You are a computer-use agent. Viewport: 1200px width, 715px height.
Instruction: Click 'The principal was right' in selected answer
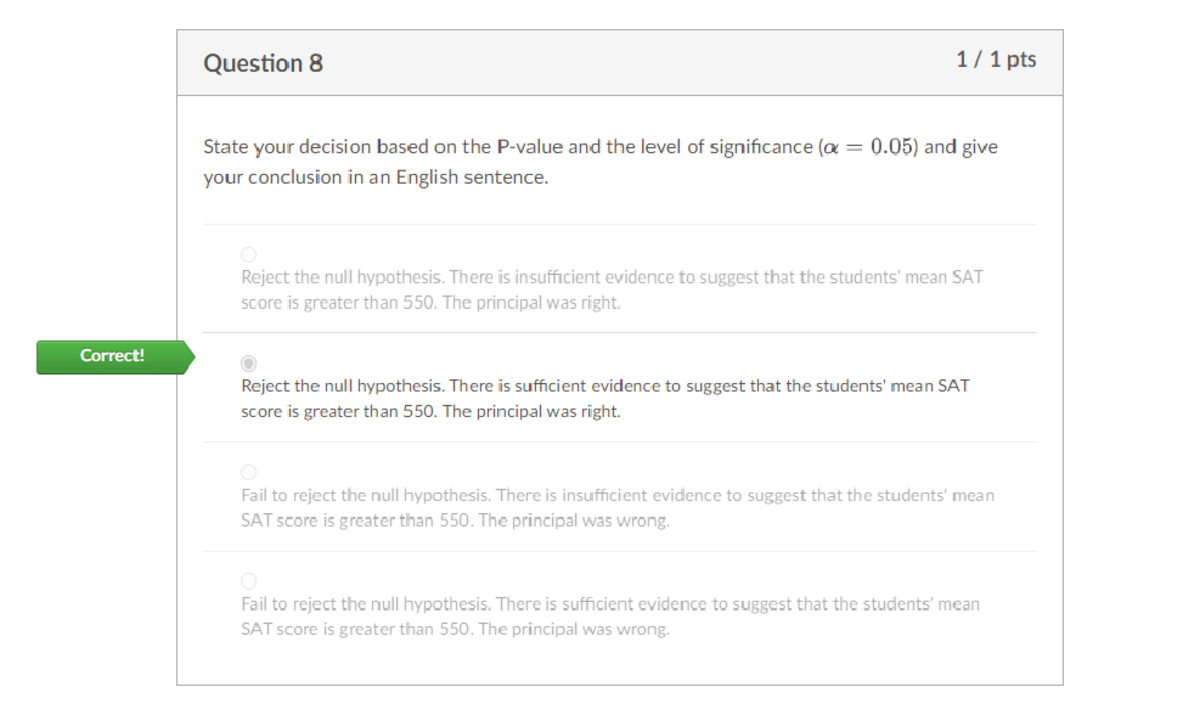pyautogui.click(x=531, y=411)
